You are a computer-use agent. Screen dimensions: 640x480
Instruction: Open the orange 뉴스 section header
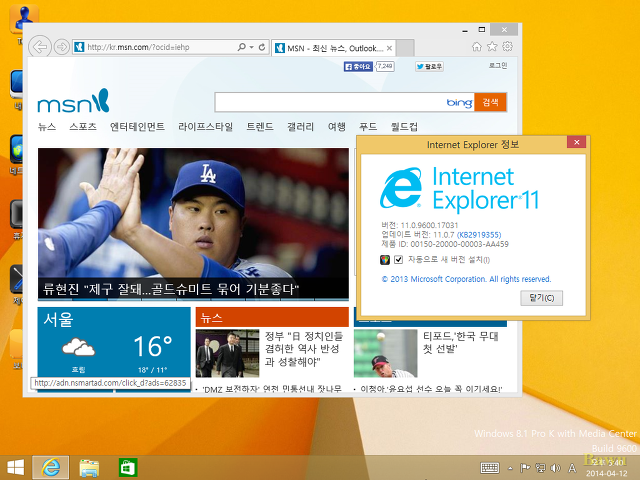(272, 317)
